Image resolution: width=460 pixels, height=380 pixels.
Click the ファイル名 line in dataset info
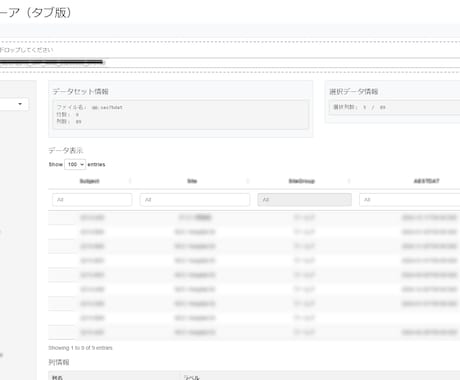[x=89, y=107]
